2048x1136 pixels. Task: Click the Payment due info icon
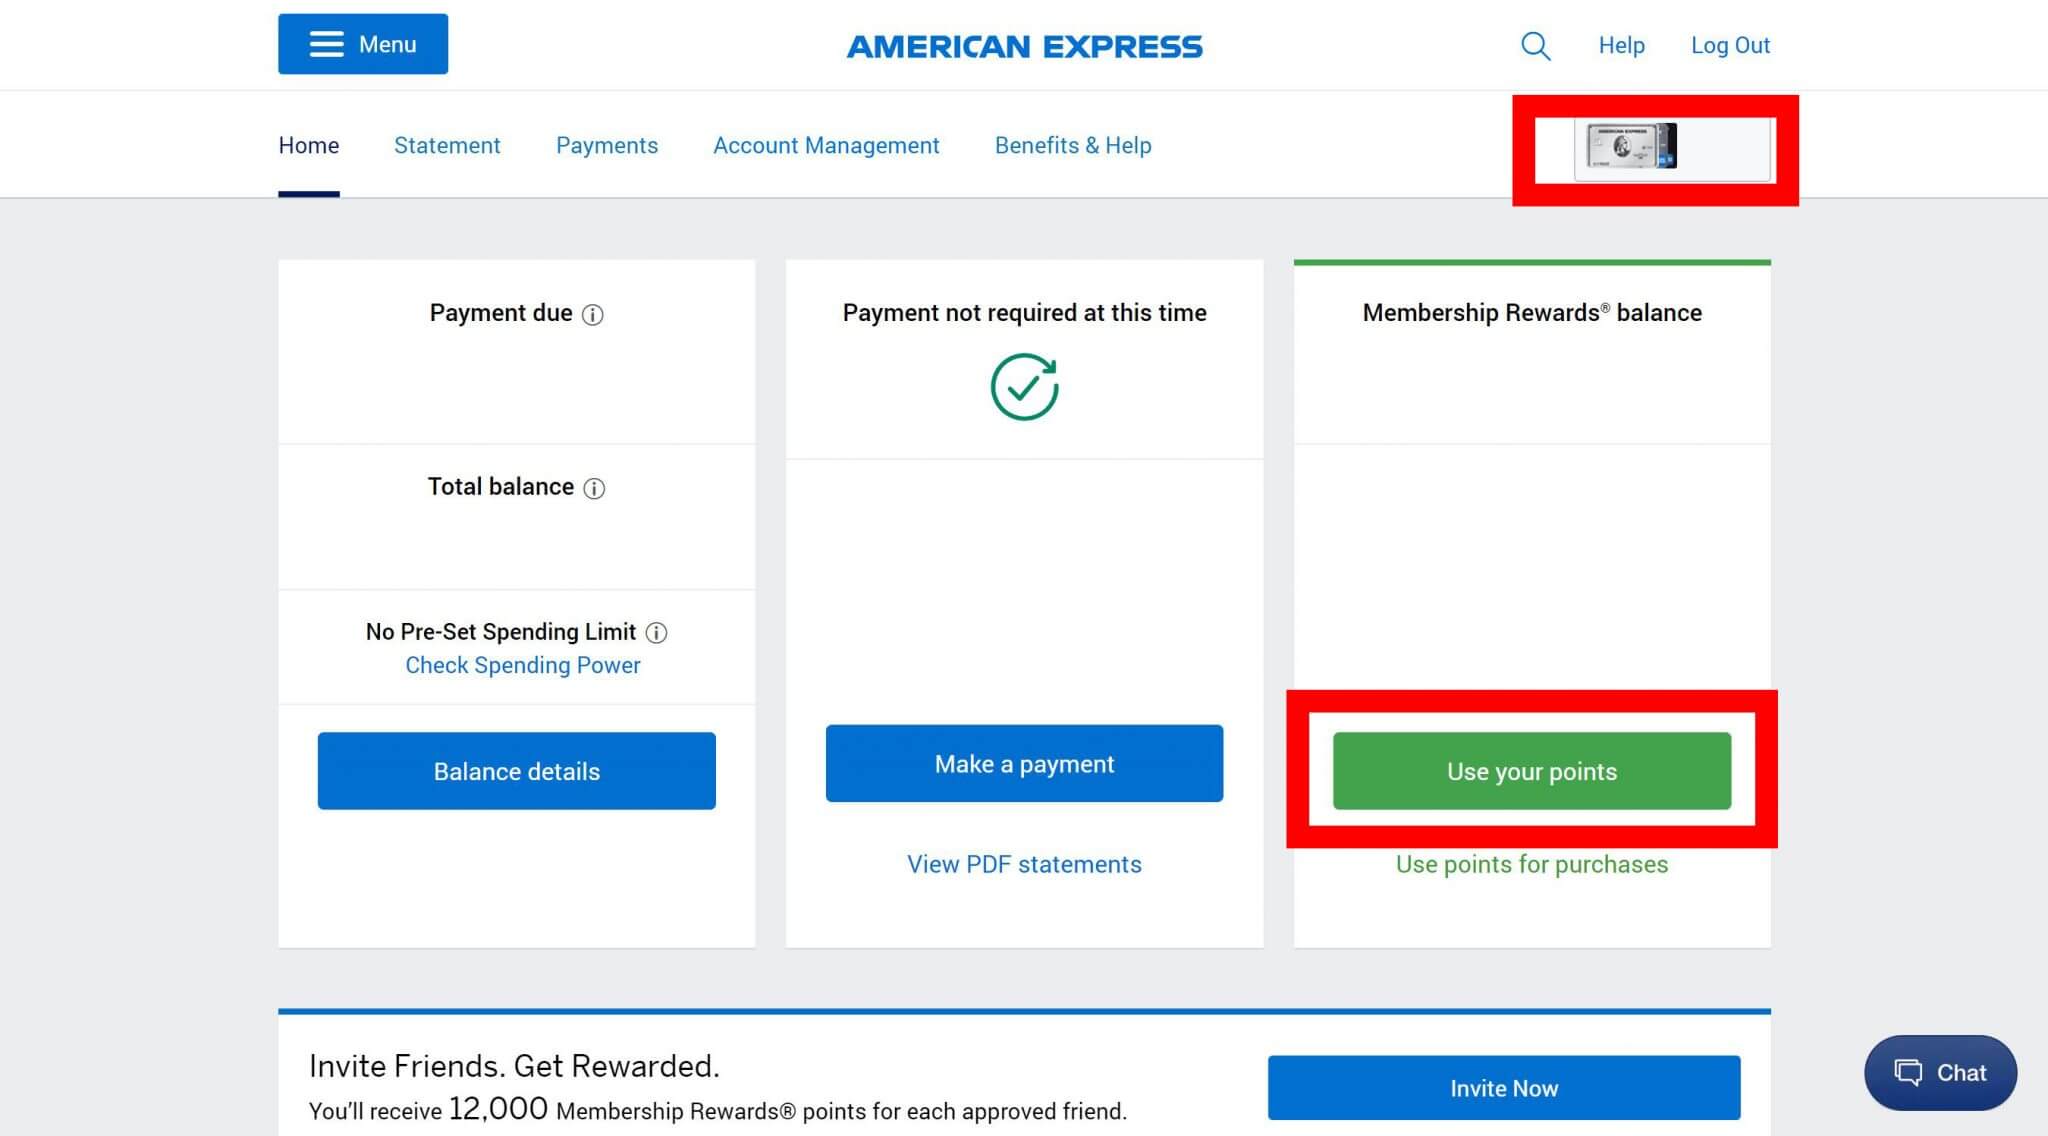click(x=593, y=315)
